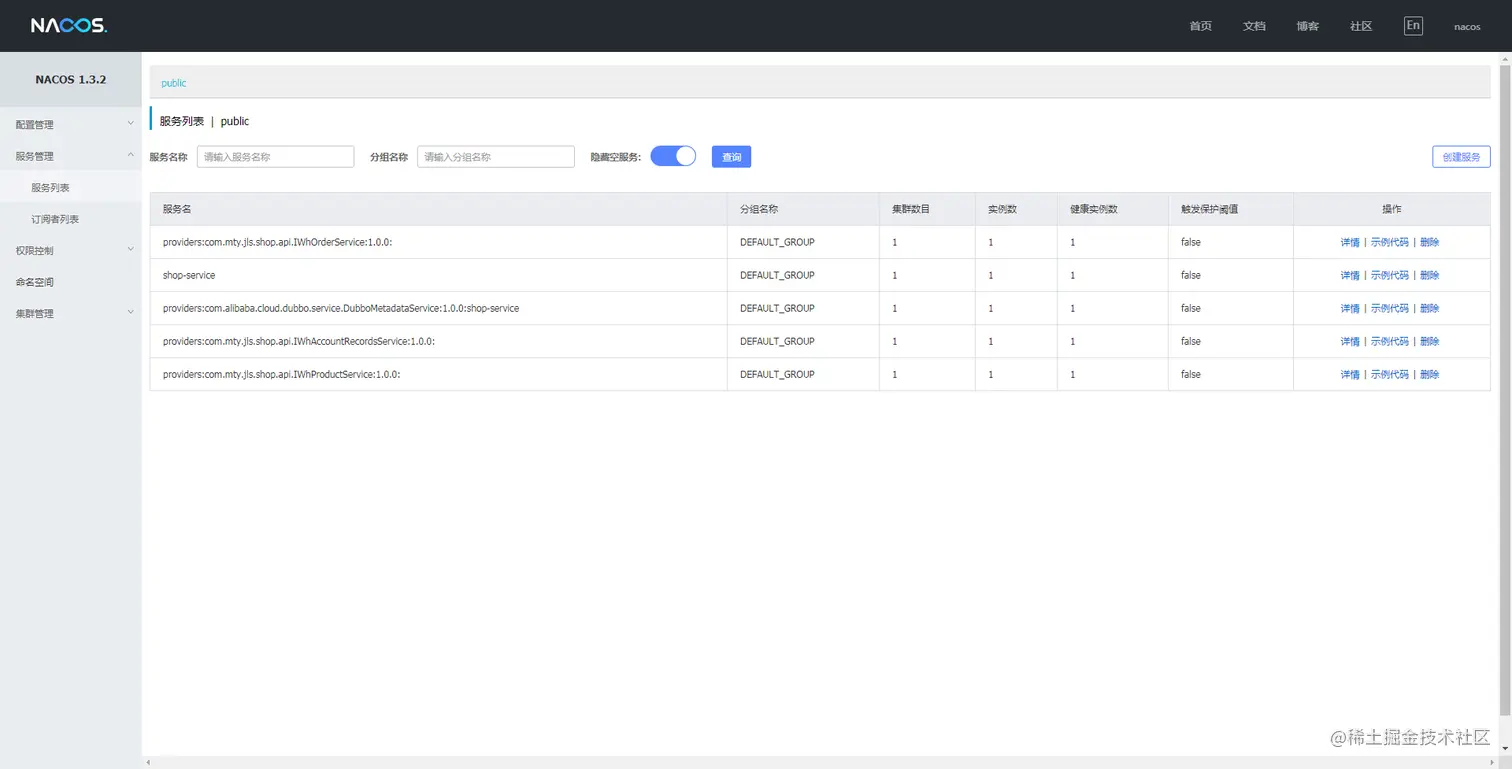
Task: Open 示例代码 for IWhAccountRecordsService row
Action: pyautogui.click(x=1389, y=341)
